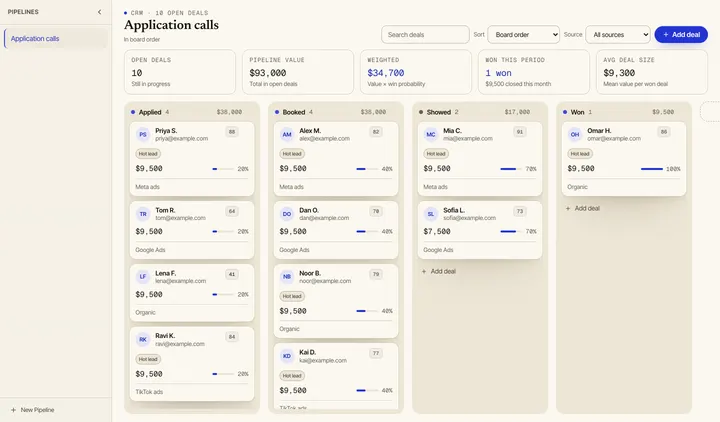The width and height of the screenshot is (720, 422).
Task: Click the Open Deals stat card
Action: click(180, 72)
